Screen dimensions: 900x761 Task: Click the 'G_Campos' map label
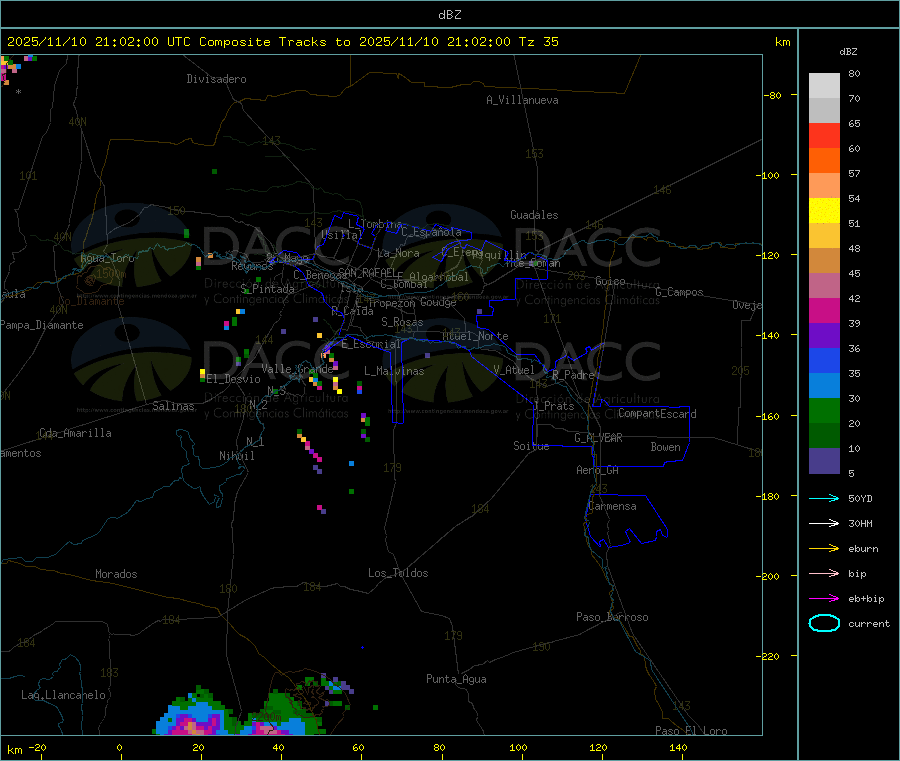[679, 292]
